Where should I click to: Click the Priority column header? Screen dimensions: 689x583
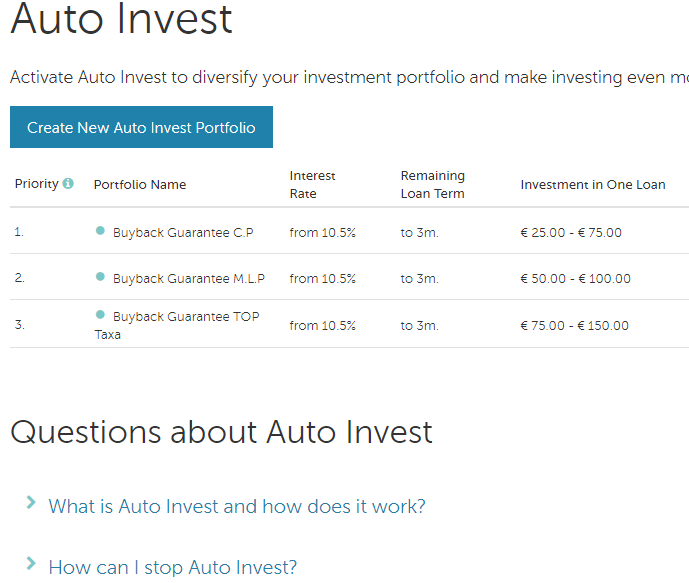36,184
